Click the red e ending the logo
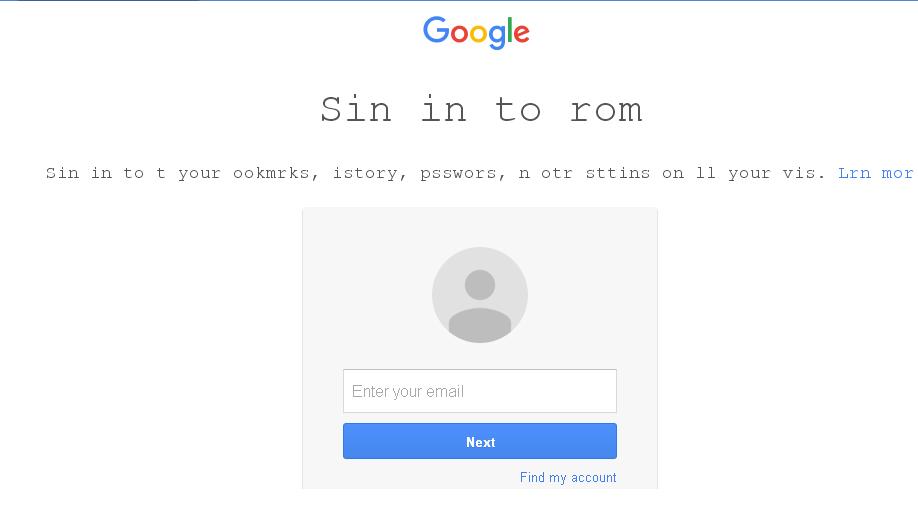 [521, 35]
